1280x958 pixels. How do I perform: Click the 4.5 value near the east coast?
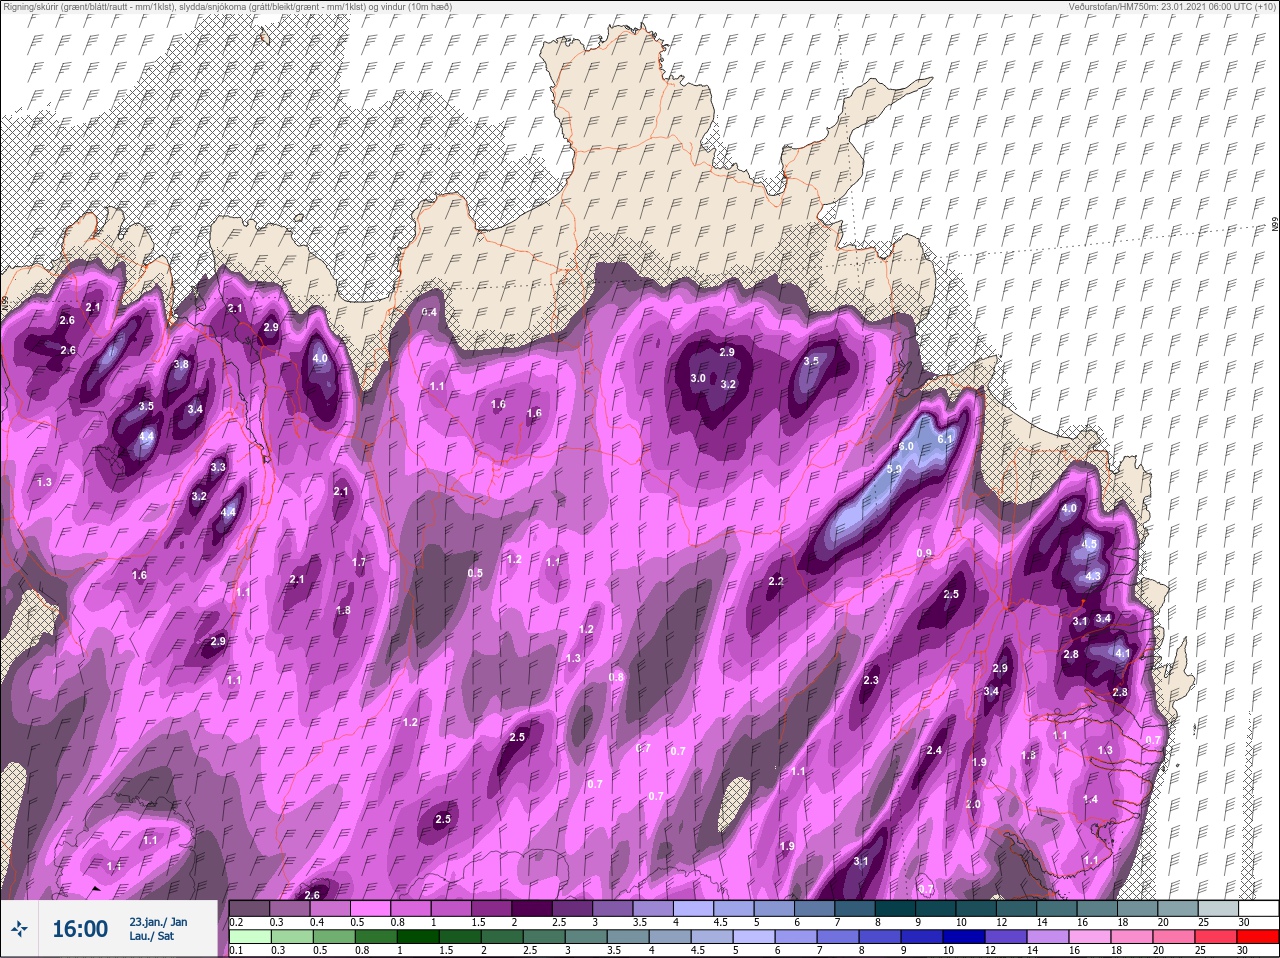click(1090, 544)
